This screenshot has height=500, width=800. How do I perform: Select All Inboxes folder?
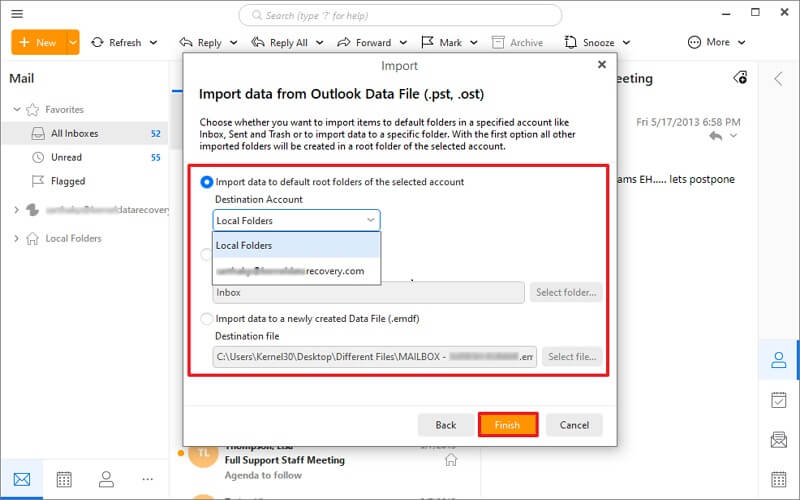(x=85, y=133)
